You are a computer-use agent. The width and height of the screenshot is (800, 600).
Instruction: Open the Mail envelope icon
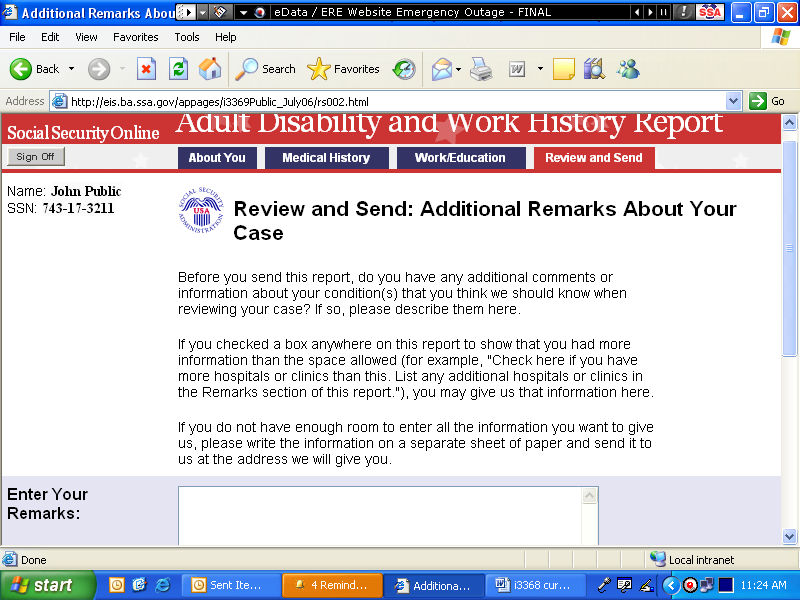point(441,69)
